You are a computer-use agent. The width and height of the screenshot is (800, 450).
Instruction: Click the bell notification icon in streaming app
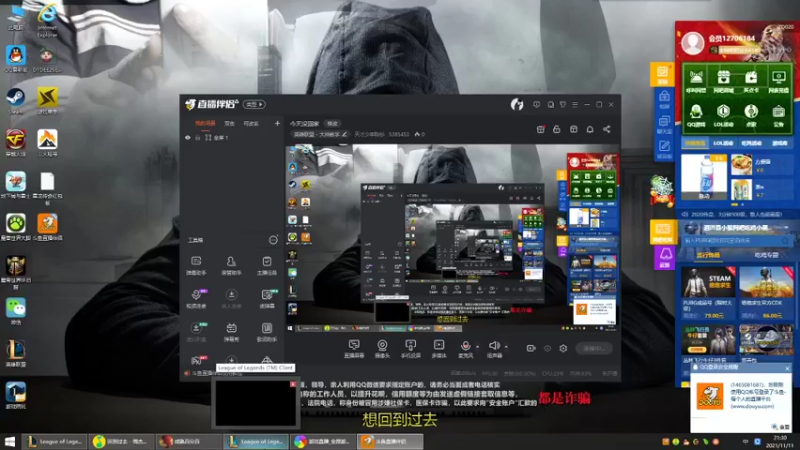point(590,130)
